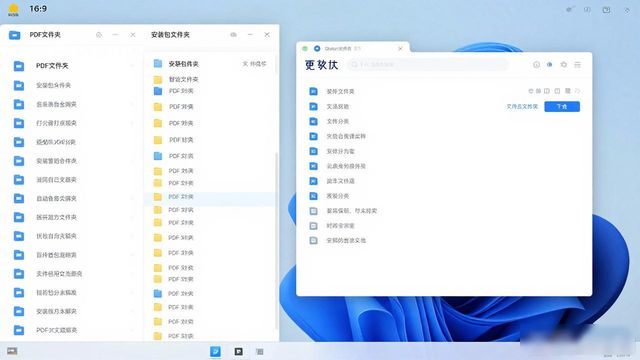This screenshot has height=360, width=640.
Task: Click the green dot on the right window tab strip
Action: (x=304, y=49)
